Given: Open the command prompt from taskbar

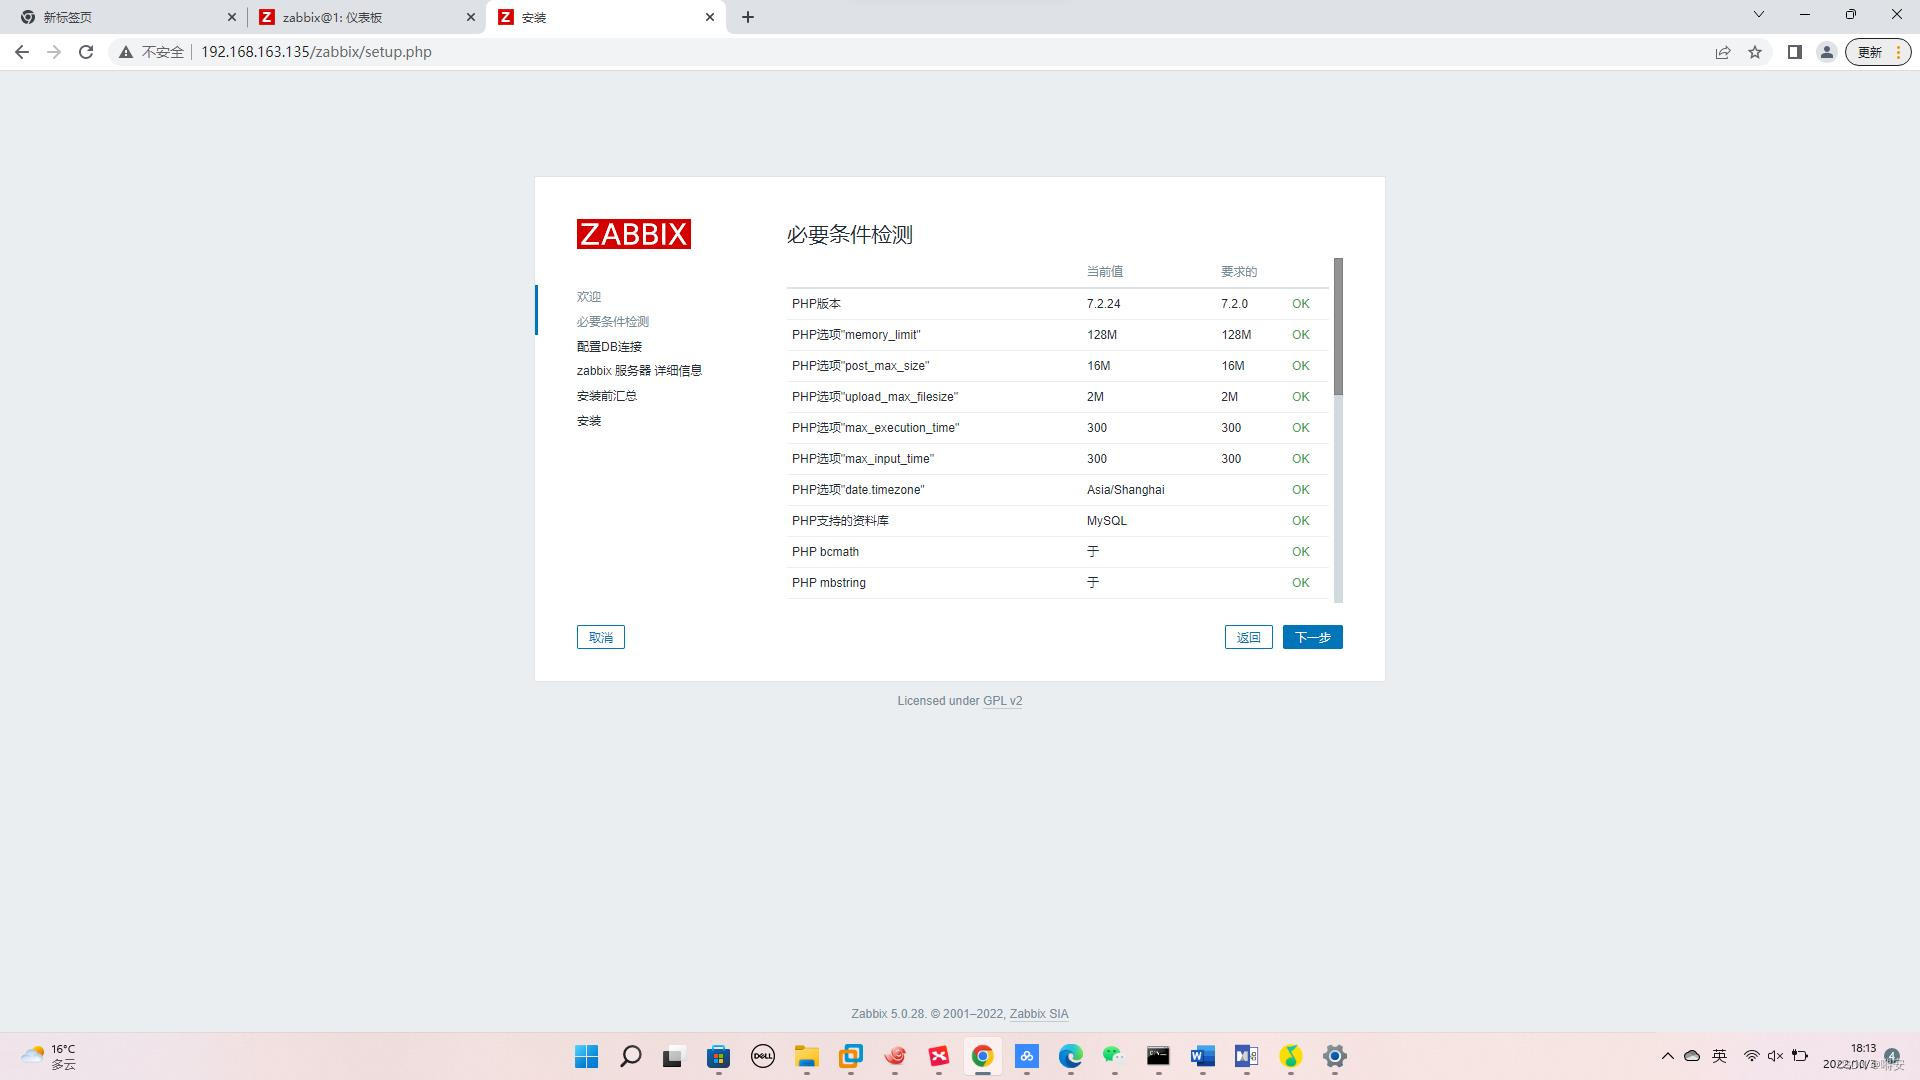Looking at the screenshot, I should click(x=1158, y=1056).
